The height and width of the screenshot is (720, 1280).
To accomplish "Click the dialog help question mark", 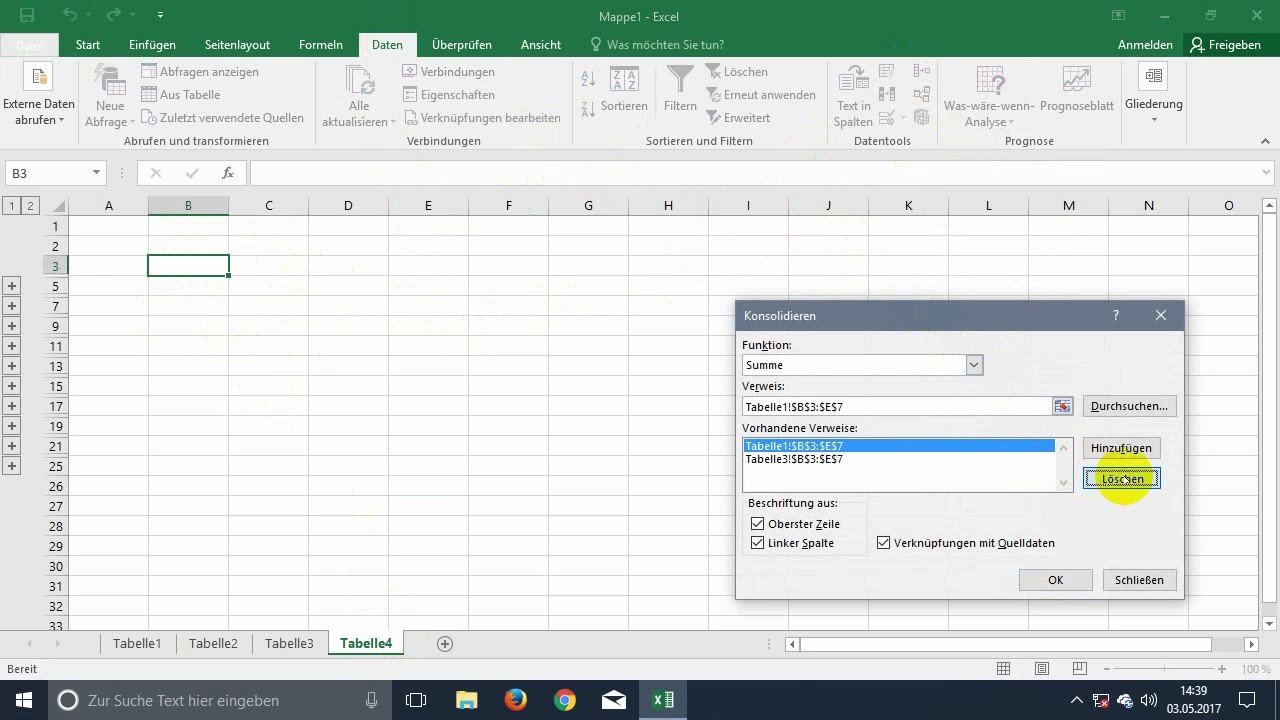I will pyautogui.click(x=1116, y=316).
